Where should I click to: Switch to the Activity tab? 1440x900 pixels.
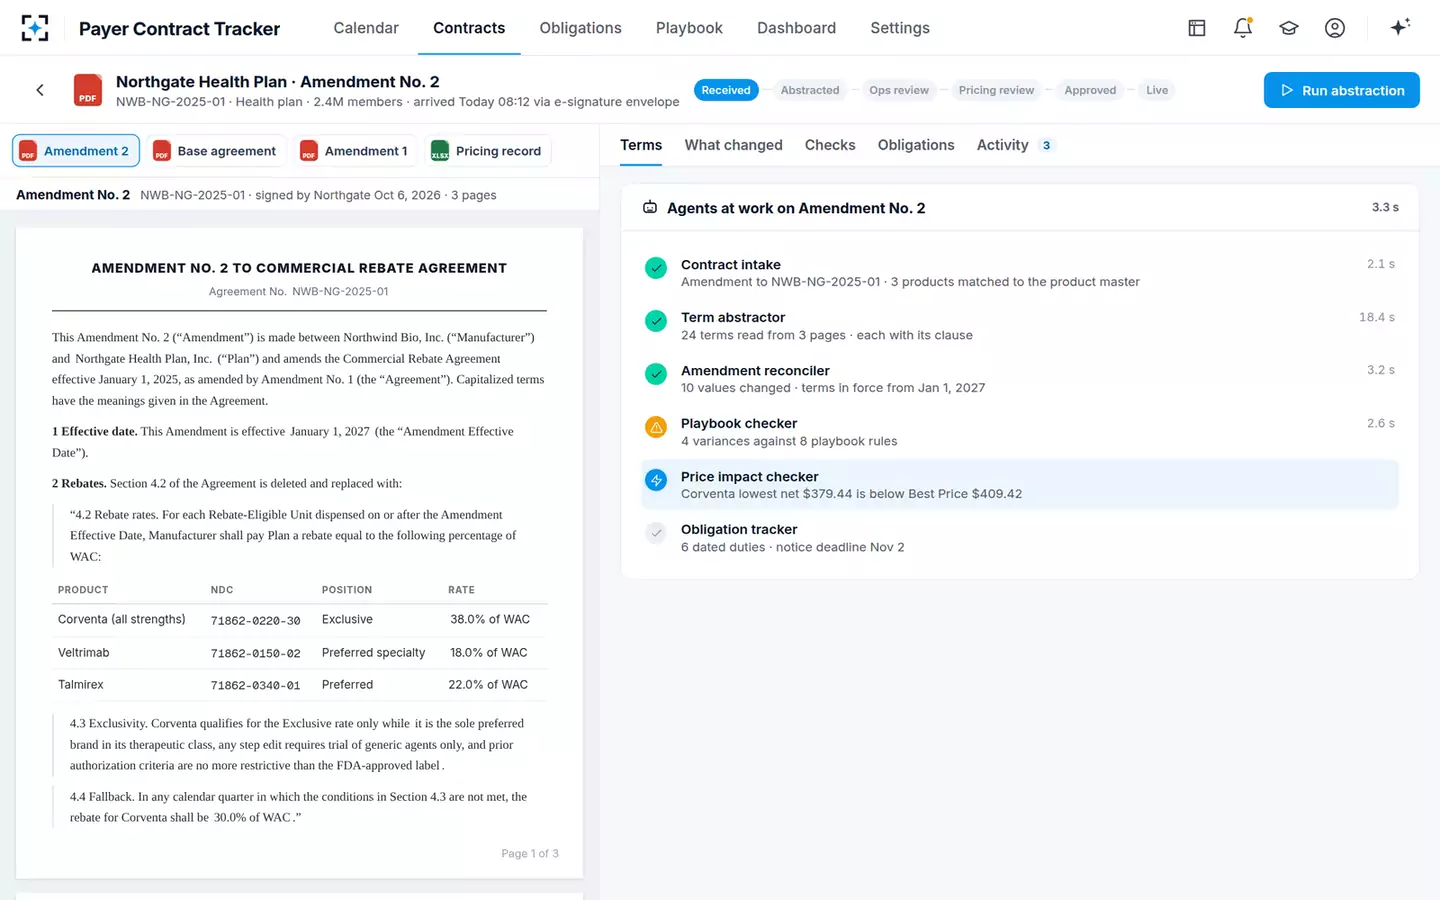tap(1014, 145)
